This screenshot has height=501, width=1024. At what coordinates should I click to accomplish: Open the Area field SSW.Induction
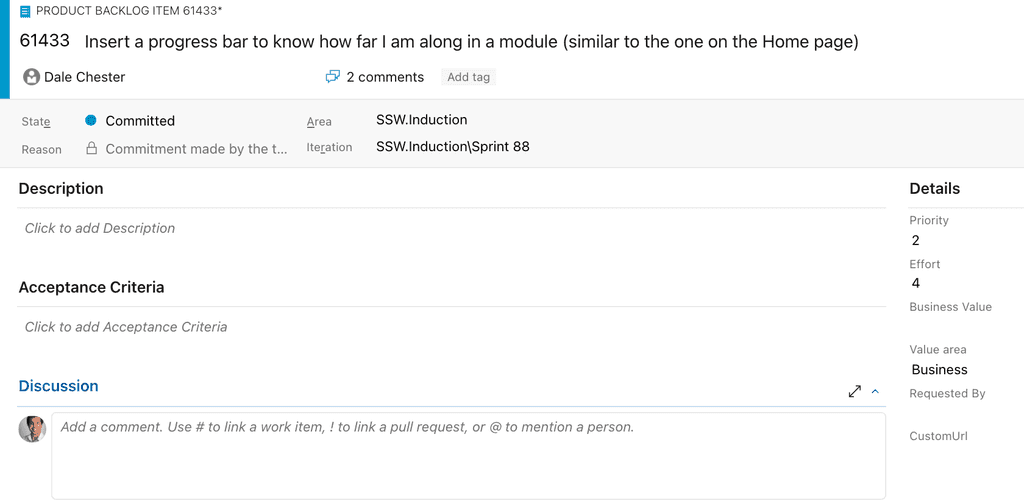click(x=421, y=120)
